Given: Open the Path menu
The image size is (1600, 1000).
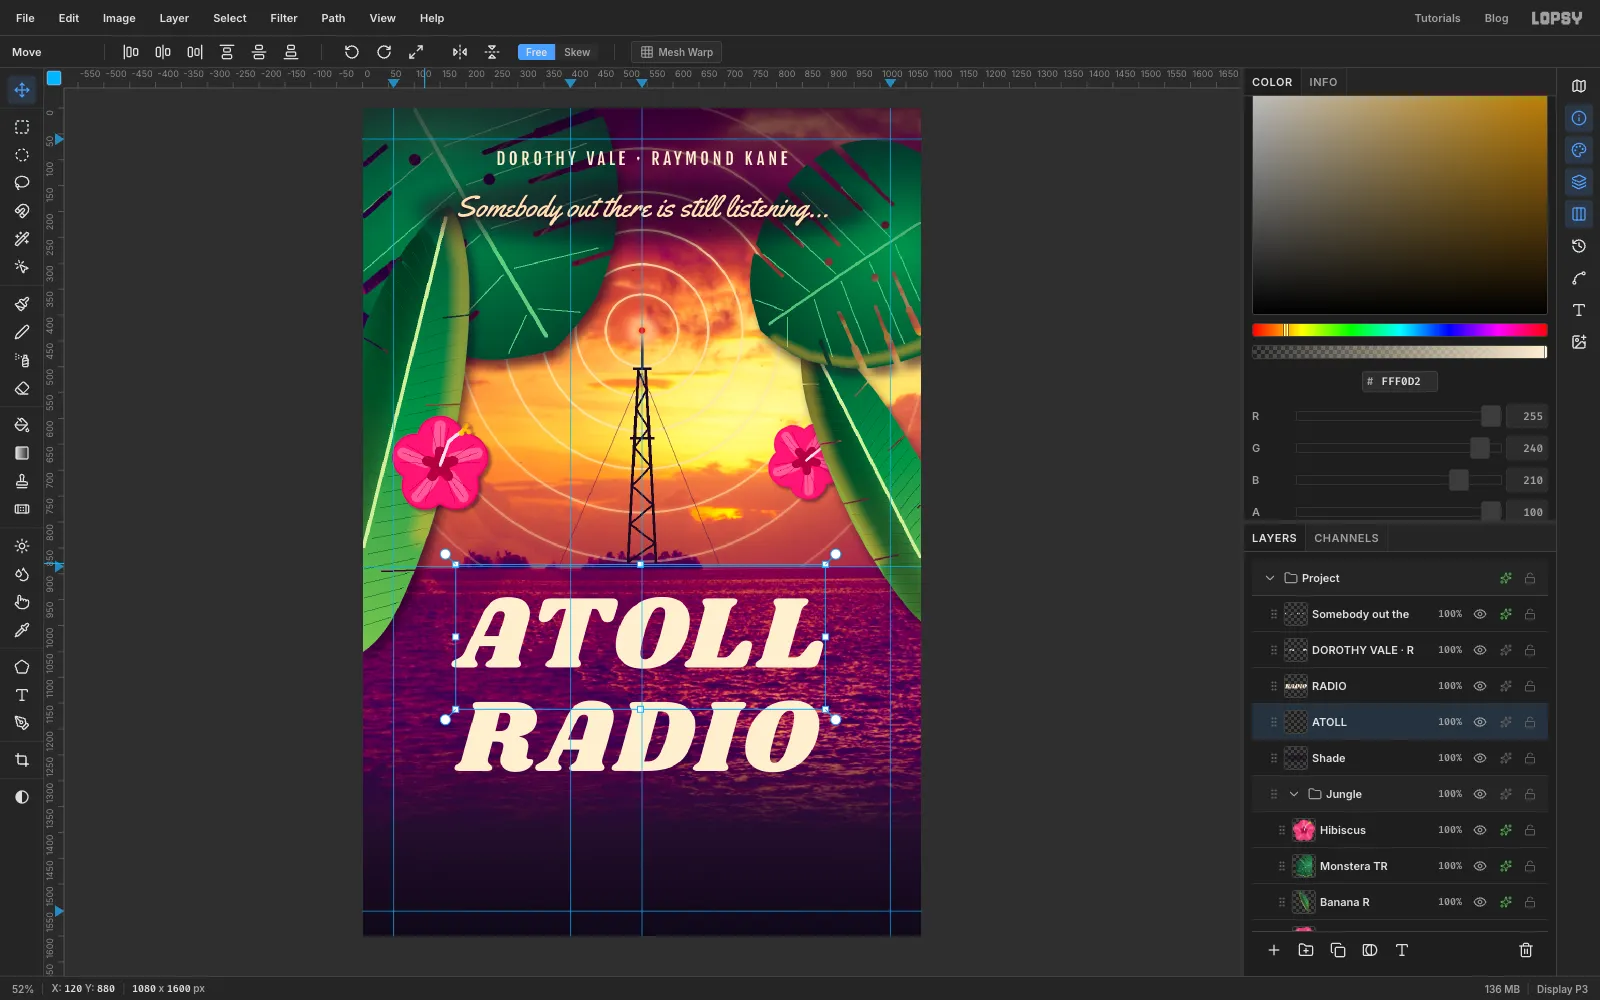Looking at the screenshot, I should tap(333, 18).
